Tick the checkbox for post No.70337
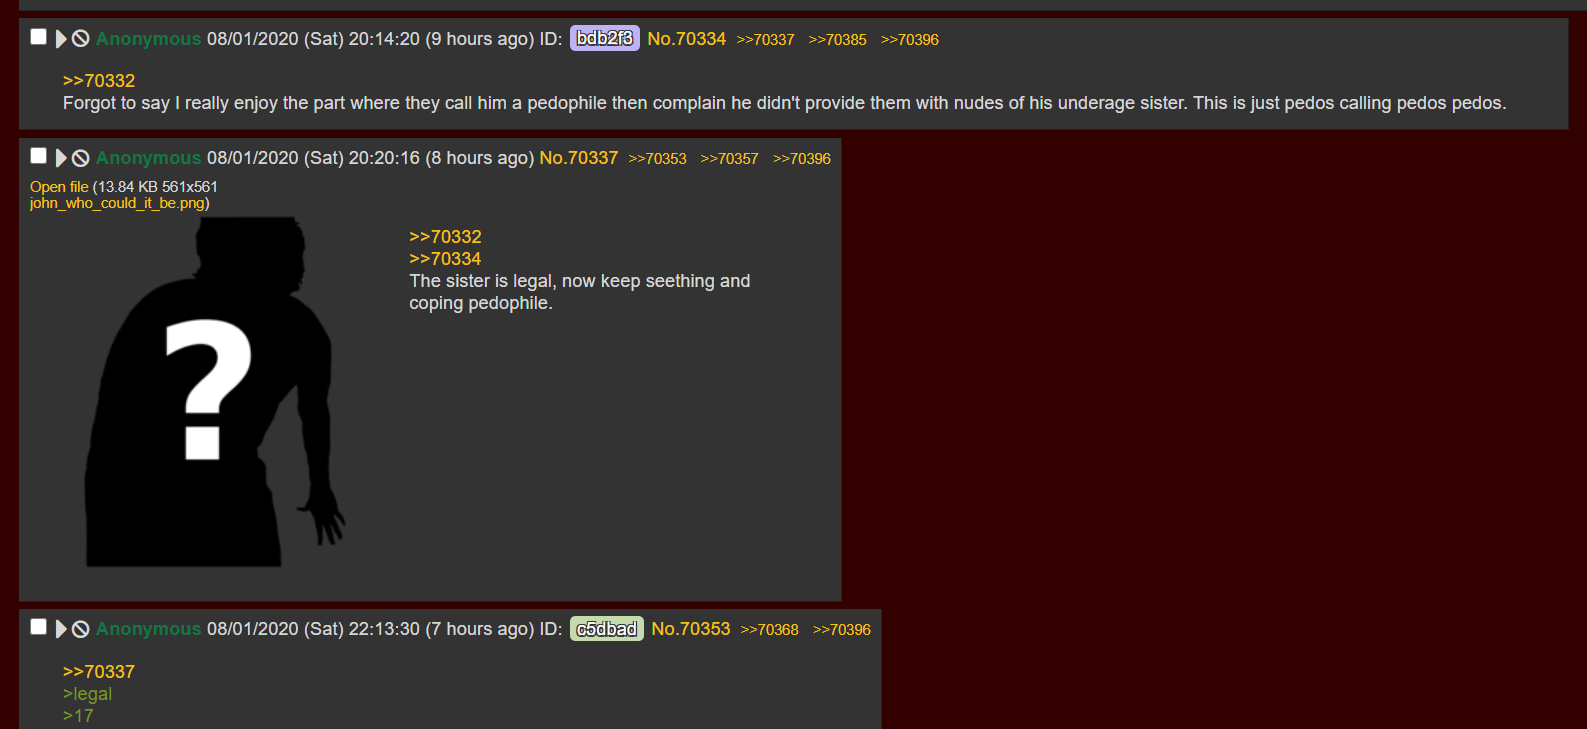 pos(39,156)
